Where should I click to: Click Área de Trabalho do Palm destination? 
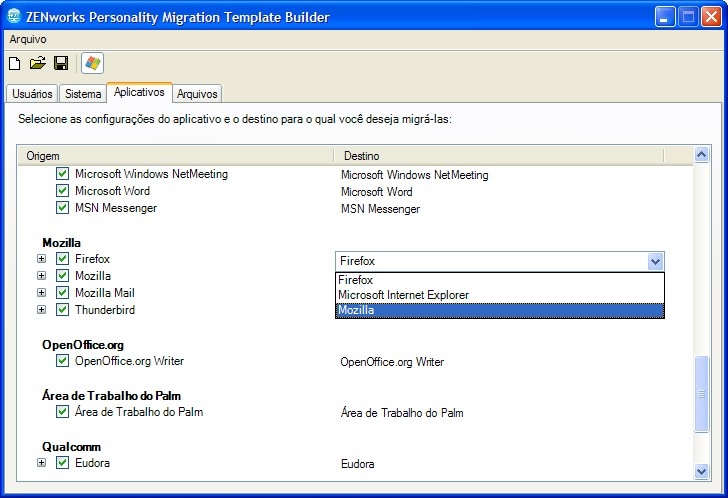pos(402,413)
